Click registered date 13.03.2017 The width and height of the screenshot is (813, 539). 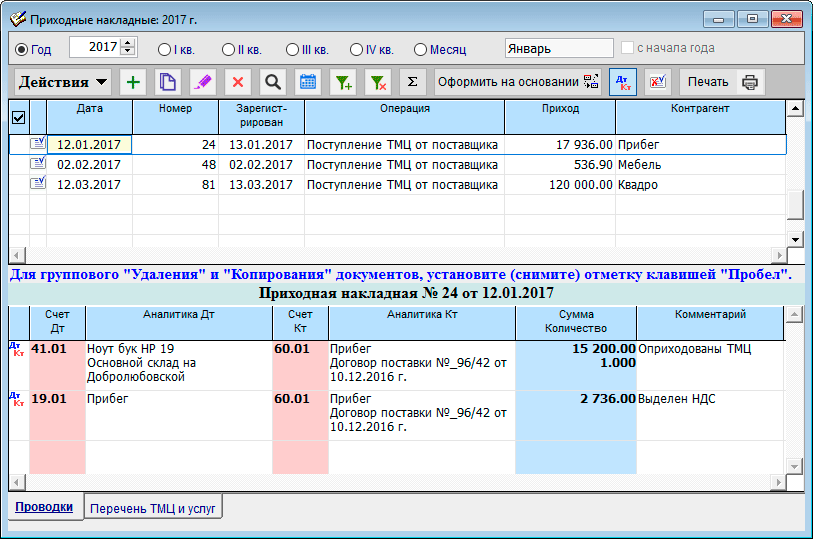click(x=261, y=185)
